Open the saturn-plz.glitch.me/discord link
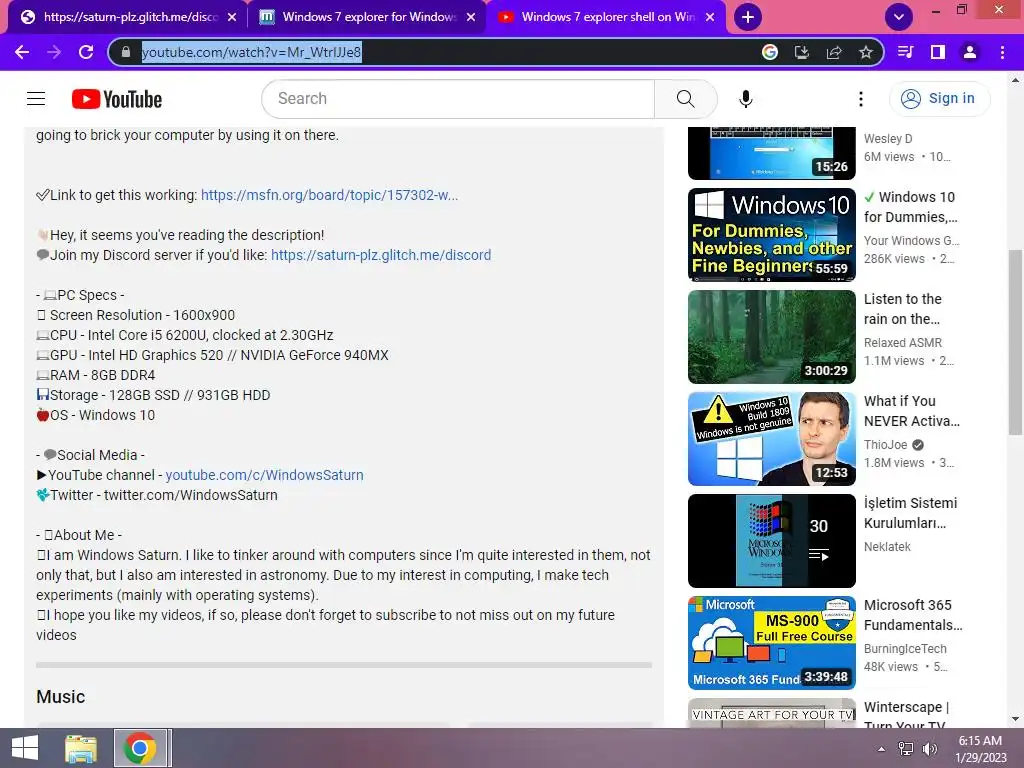1024x768 pixels. pos(381,255)
